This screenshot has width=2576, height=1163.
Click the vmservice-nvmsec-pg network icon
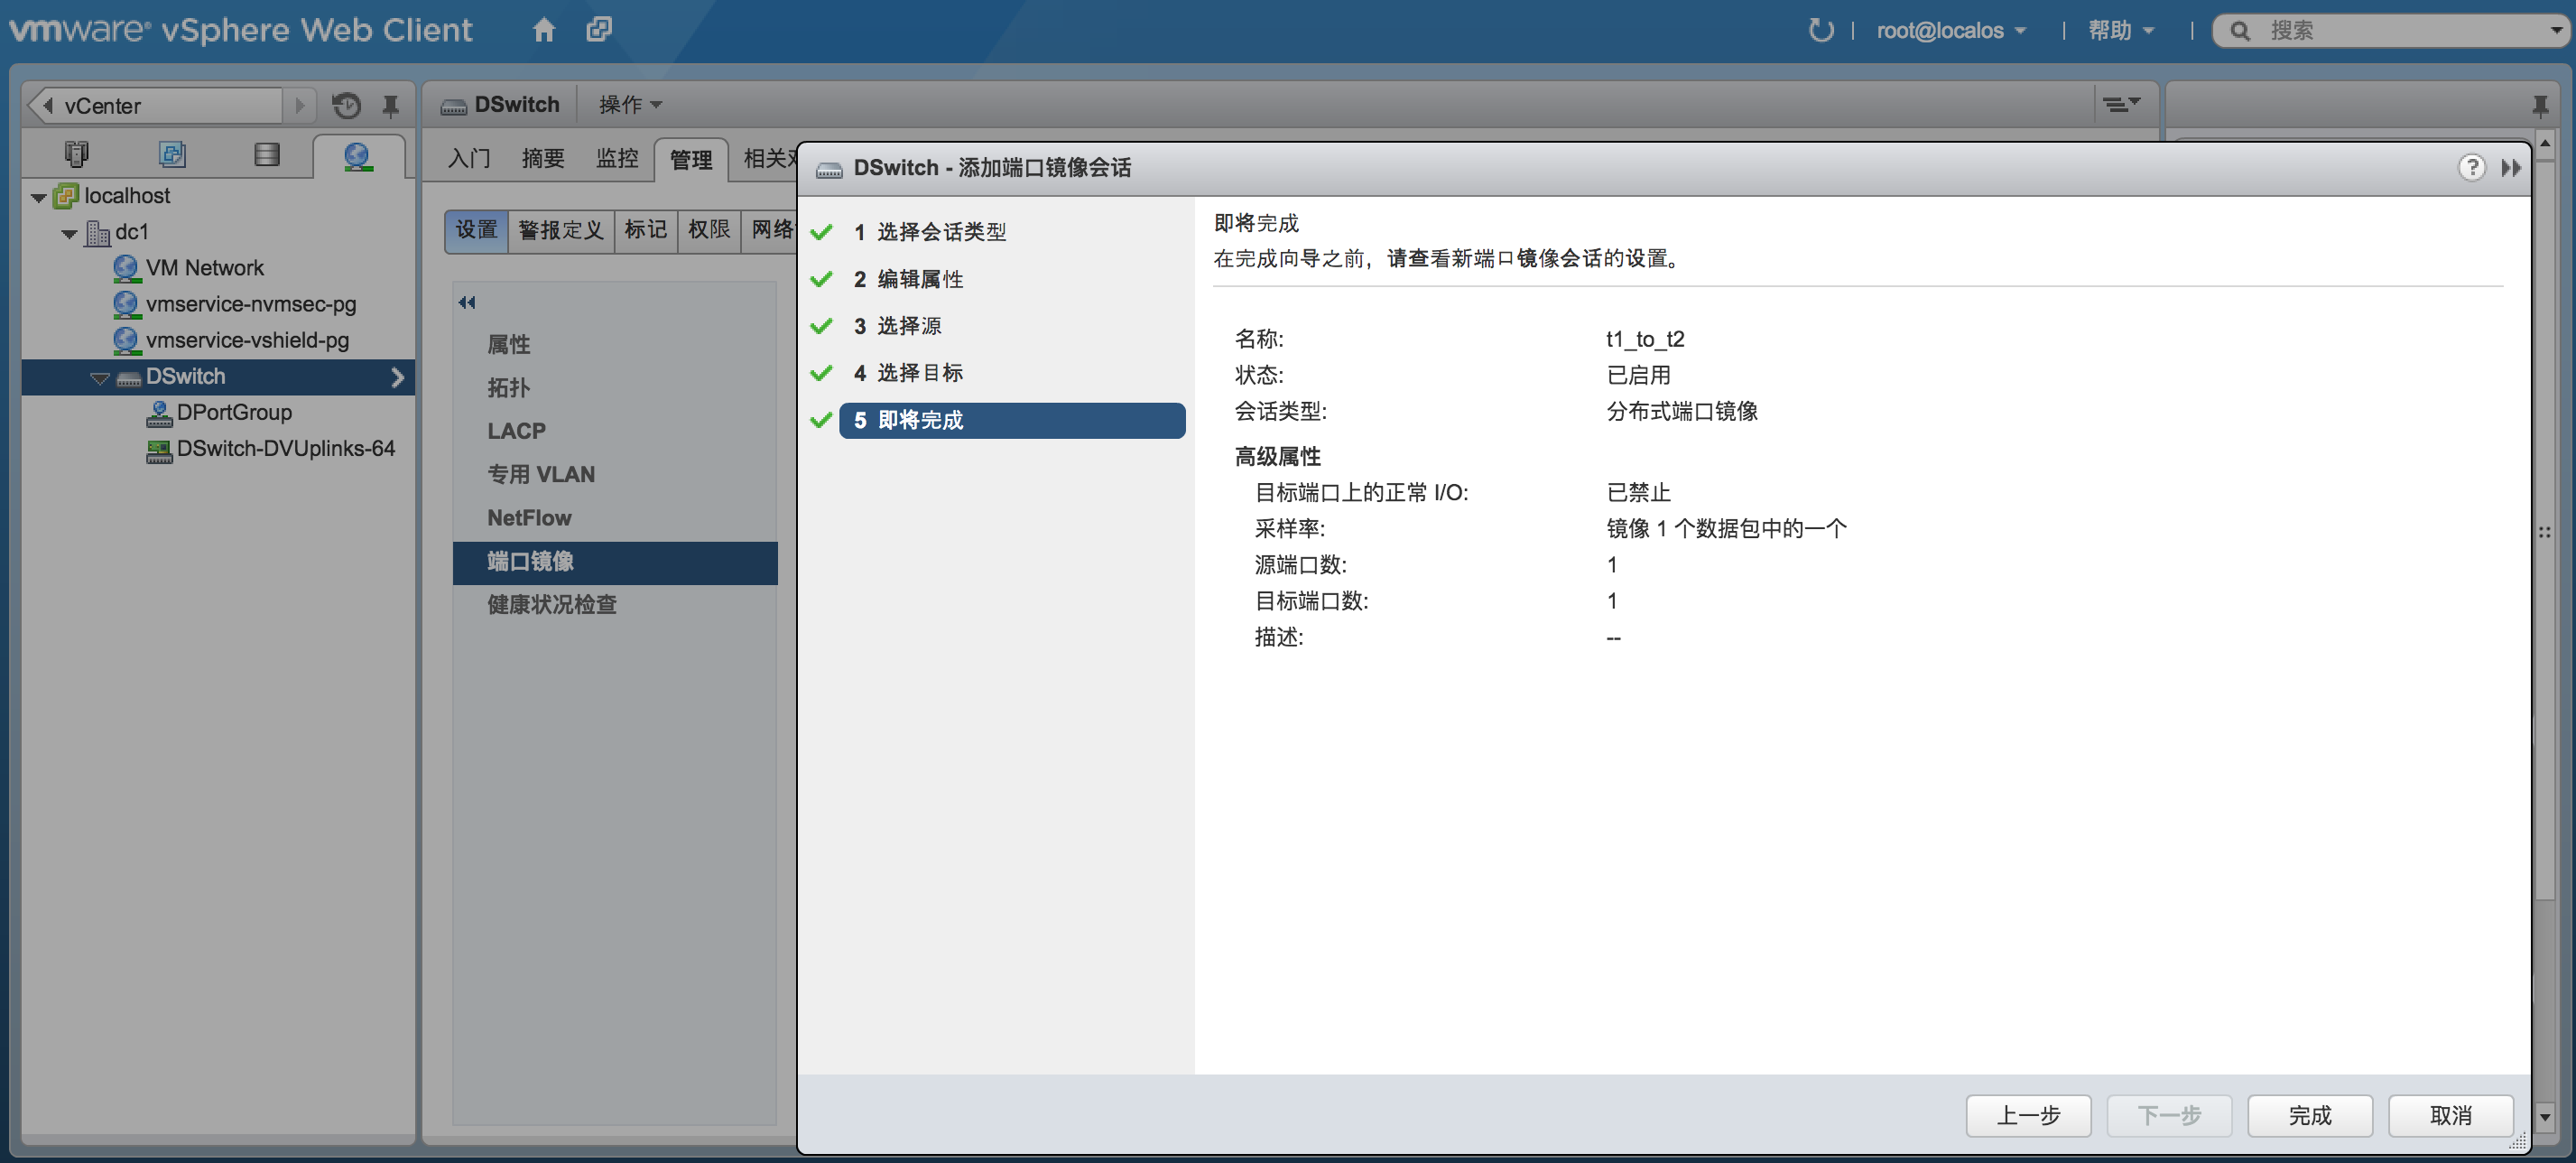tap(126, 304)
